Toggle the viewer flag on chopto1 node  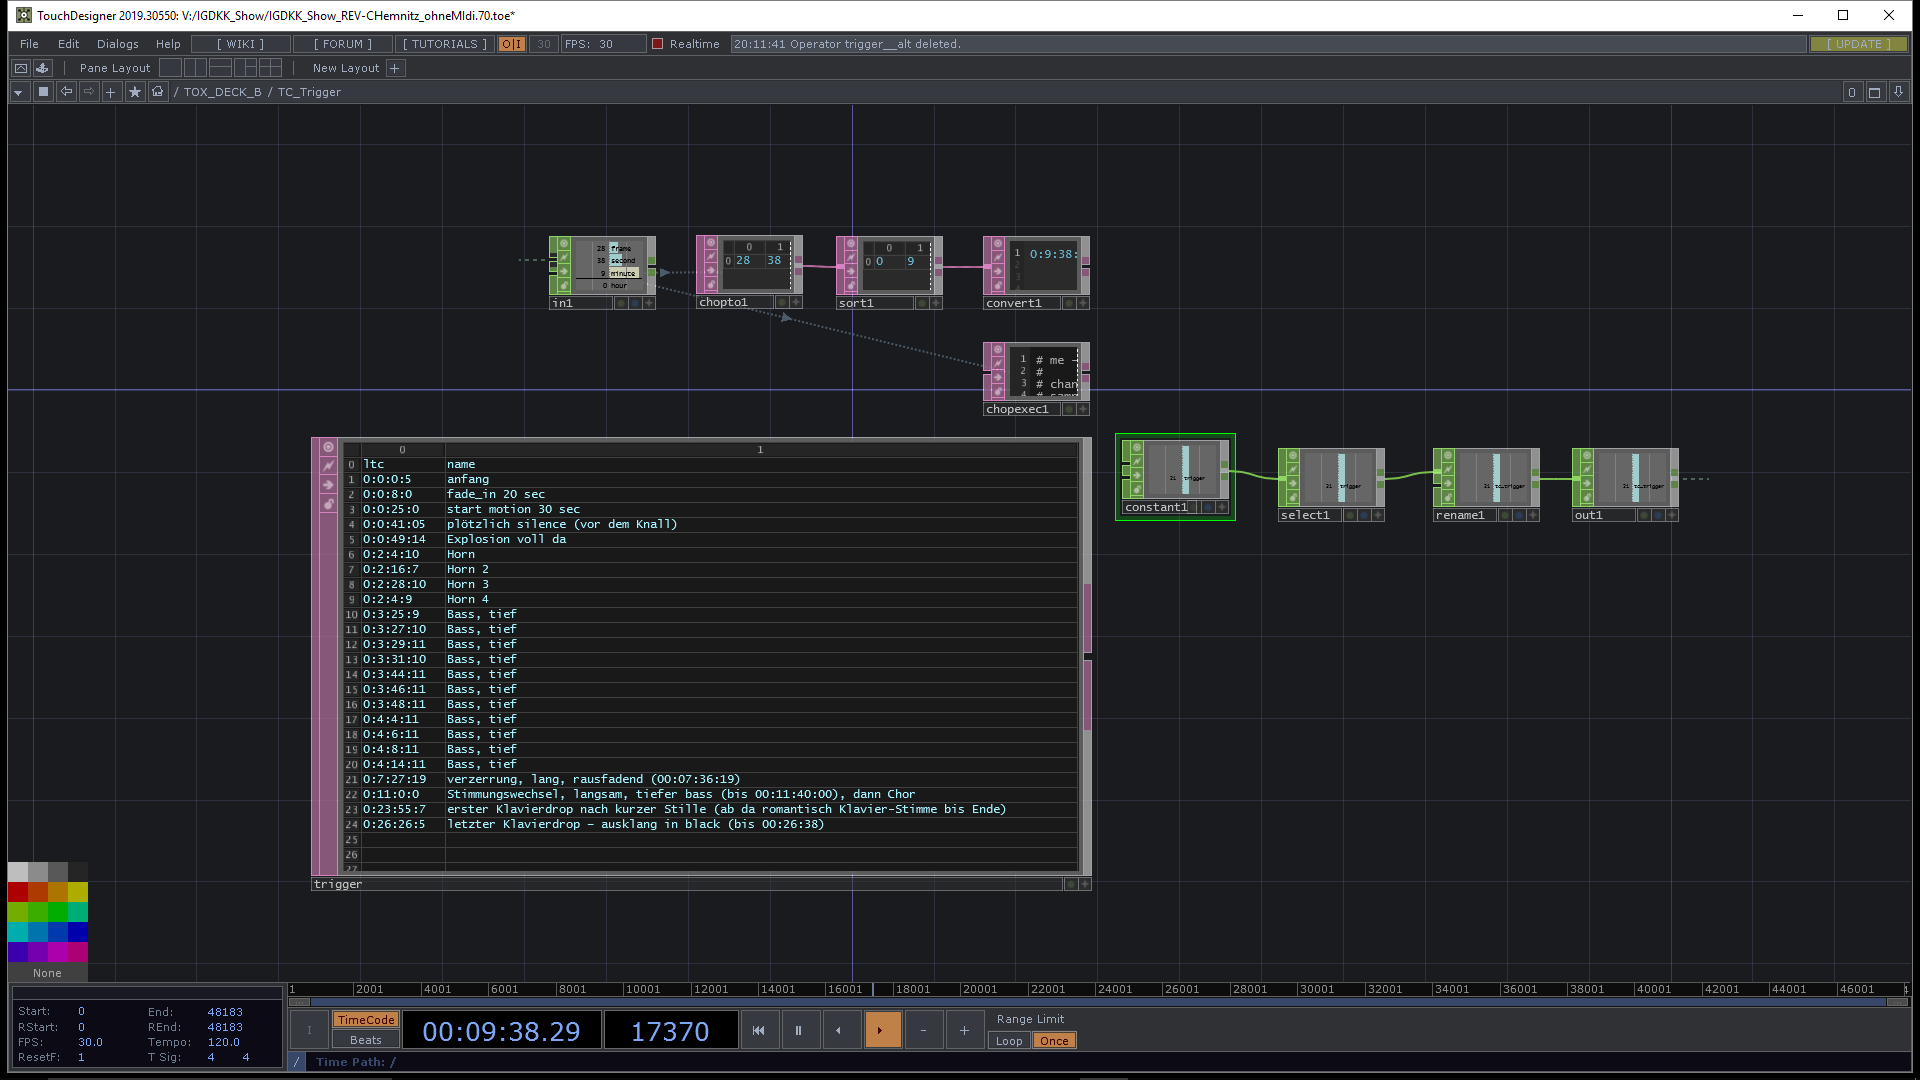click(711, 243)
